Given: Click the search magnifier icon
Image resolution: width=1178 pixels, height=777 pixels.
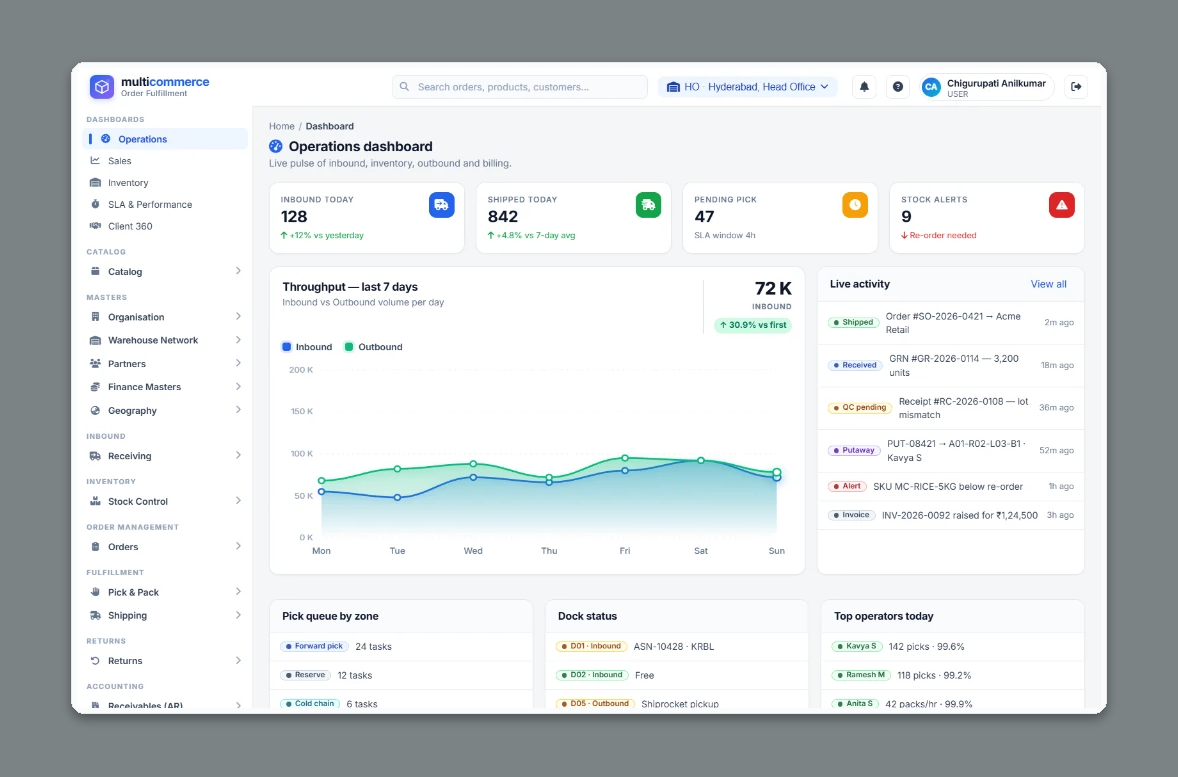Looking at the screenshot, I should click(x=404, y=87).
